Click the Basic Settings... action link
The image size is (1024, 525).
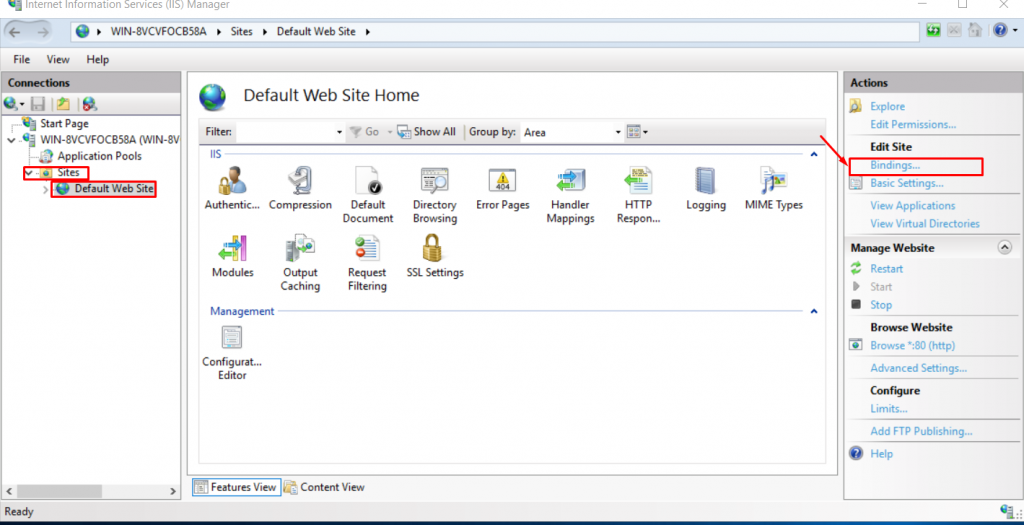coord(906,183)
